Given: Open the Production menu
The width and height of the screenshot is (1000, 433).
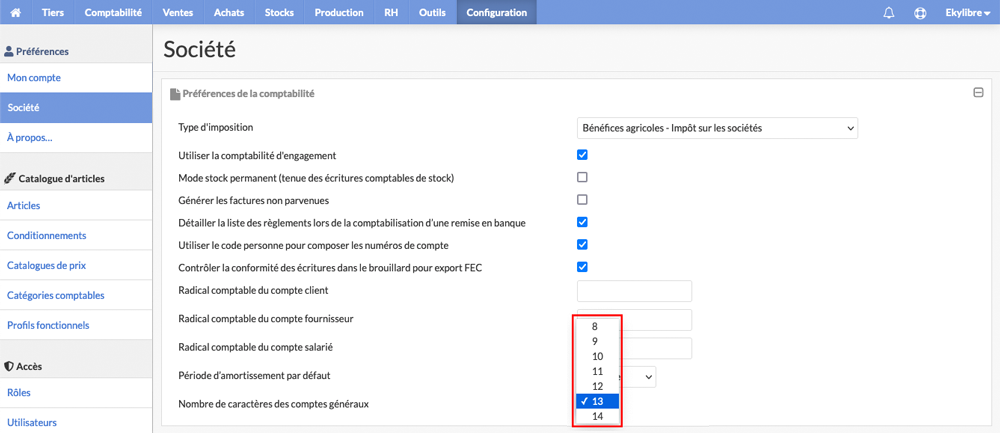Looking at the screenshot, I should click(339, 12).
